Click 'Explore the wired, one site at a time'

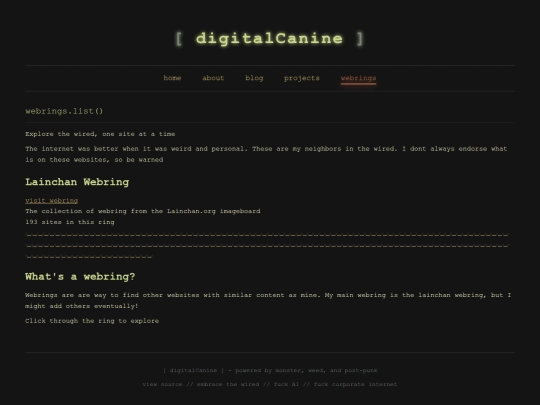(x=100, y=134)
